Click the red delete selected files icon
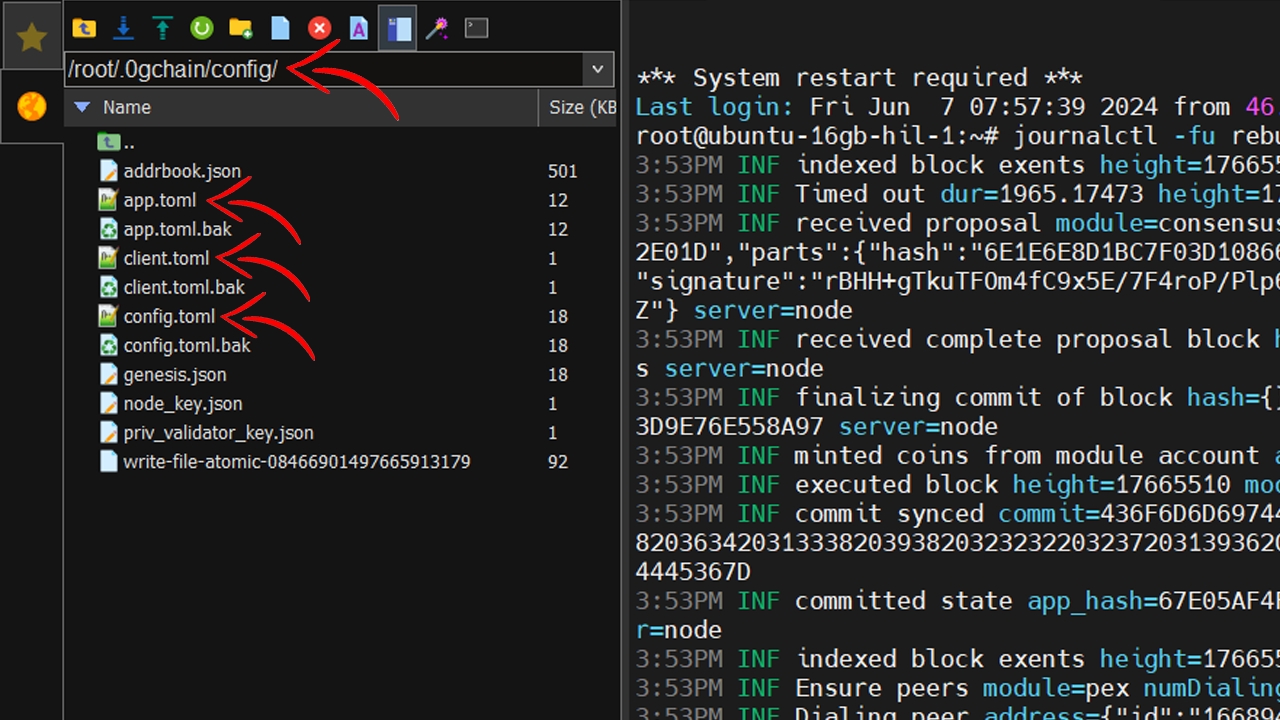 pyautogui.click(x=319, y=28)
